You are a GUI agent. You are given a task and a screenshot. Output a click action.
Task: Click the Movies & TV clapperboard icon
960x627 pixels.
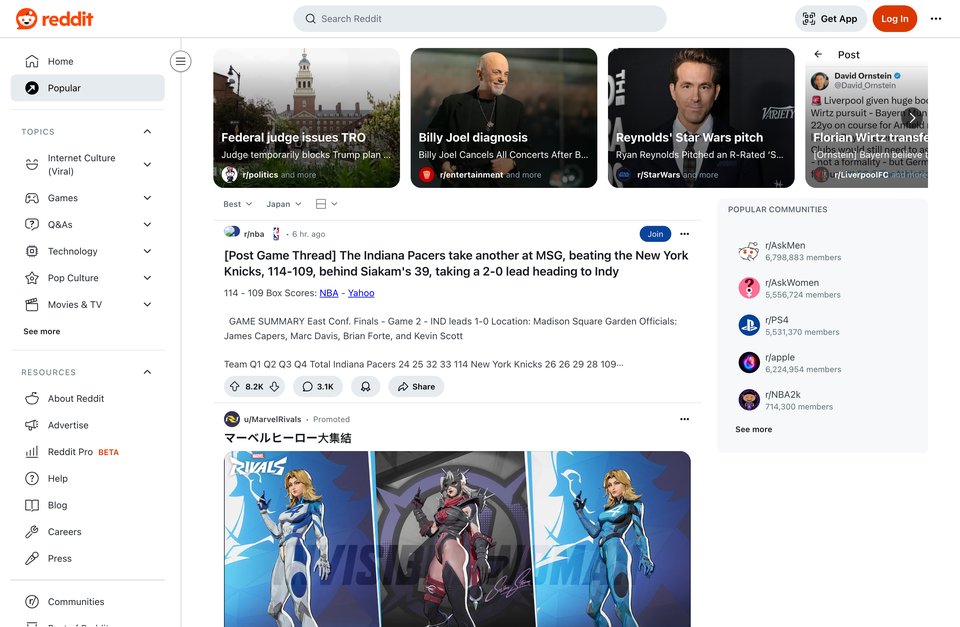pos(32,304)
